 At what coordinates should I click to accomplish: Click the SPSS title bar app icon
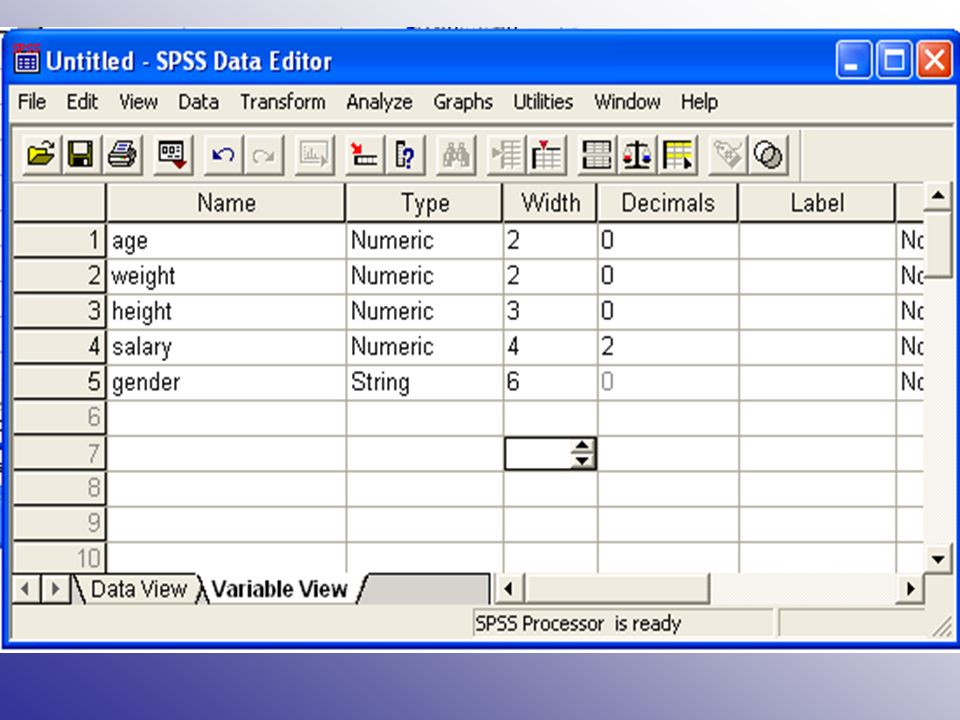tap(26, 59)
